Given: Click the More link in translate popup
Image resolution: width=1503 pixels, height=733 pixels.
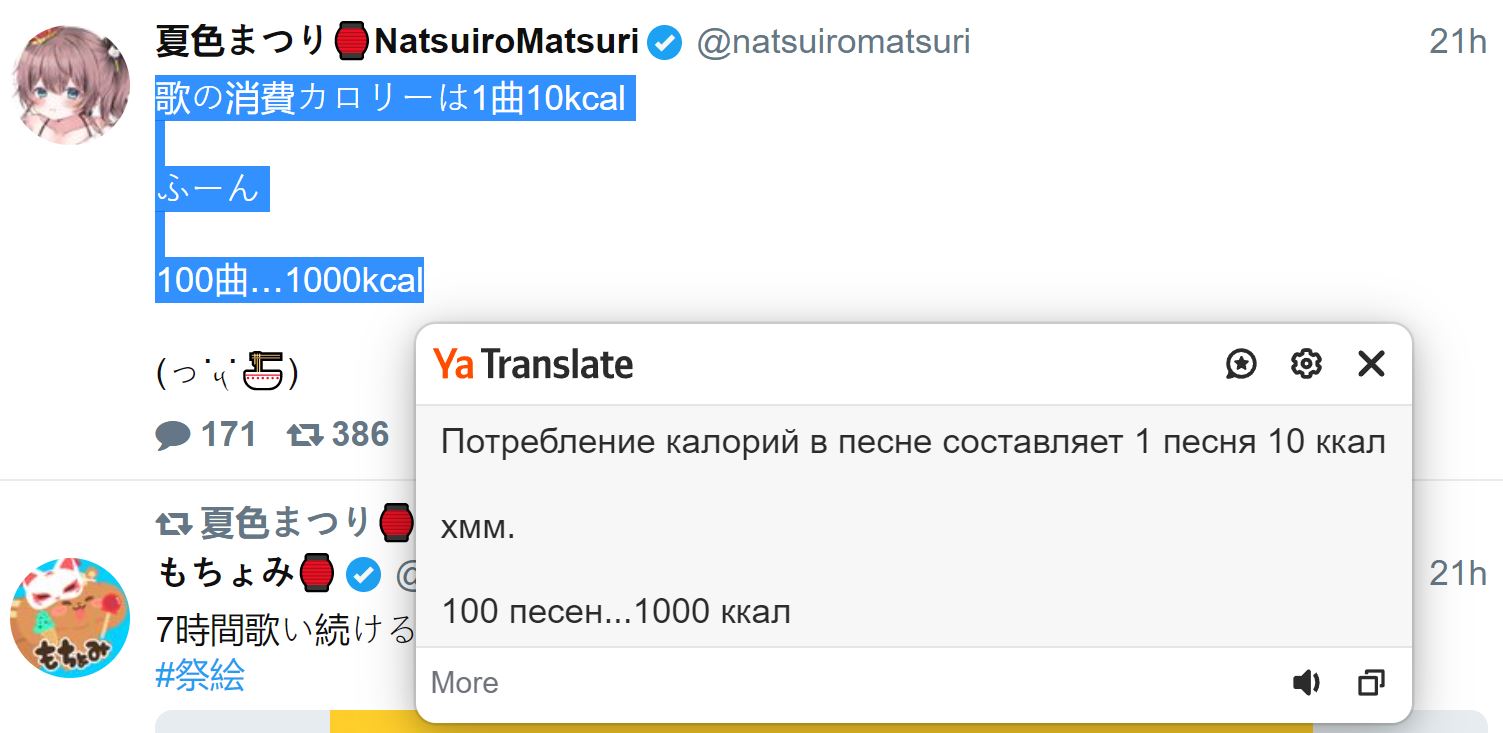Looking at the screenshot, I should pyautogui.click(x=465, y=683).
